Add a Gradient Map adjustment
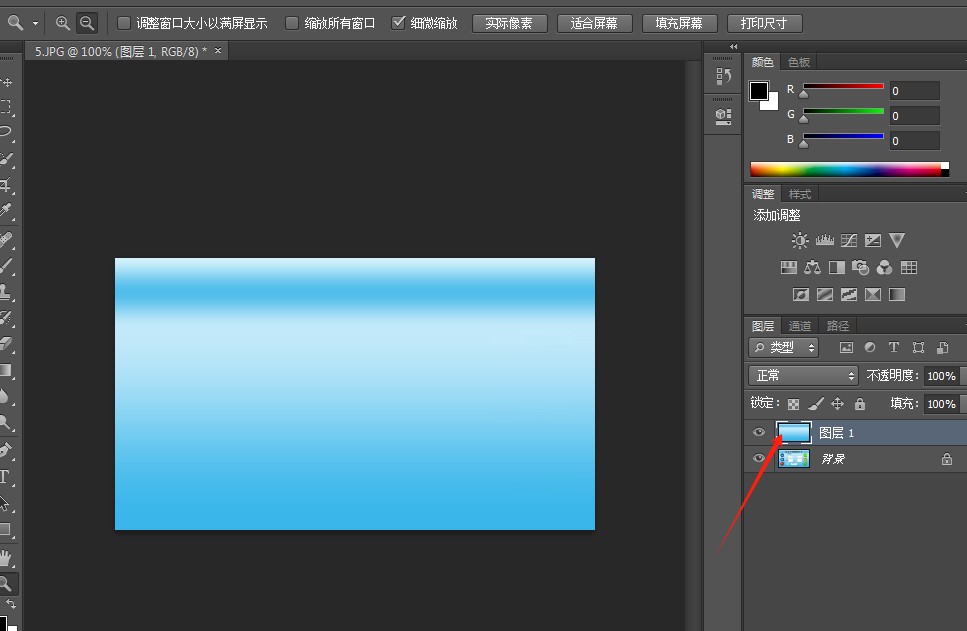 [x=897, y=294]
